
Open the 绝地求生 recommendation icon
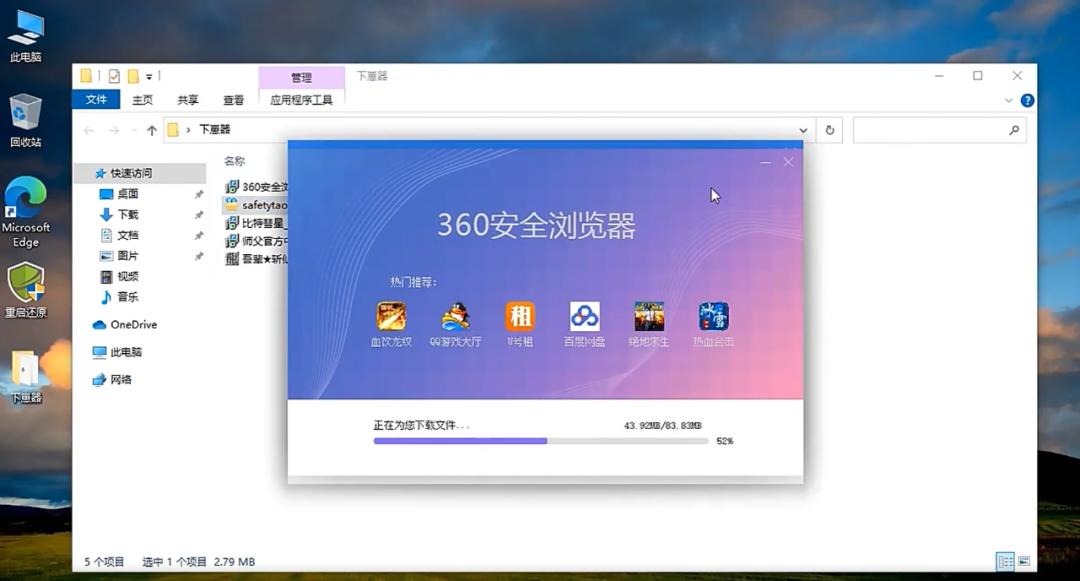[647, 315]
